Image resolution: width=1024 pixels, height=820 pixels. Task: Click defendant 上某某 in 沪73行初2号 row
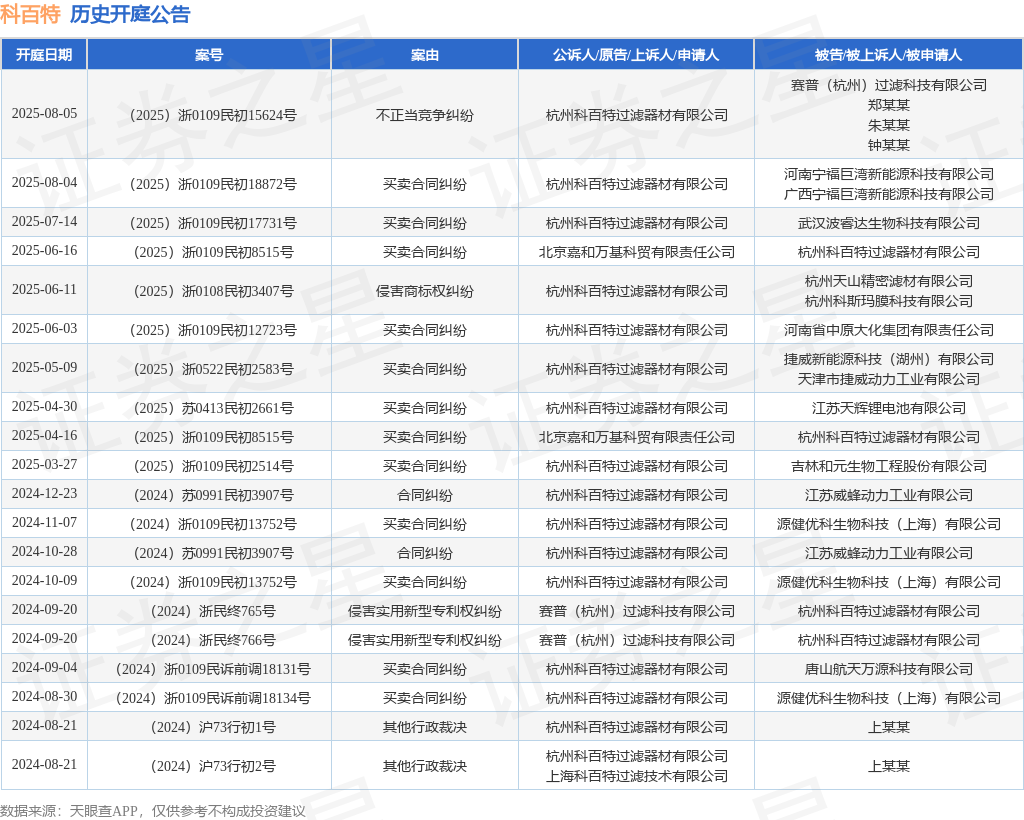889,766
